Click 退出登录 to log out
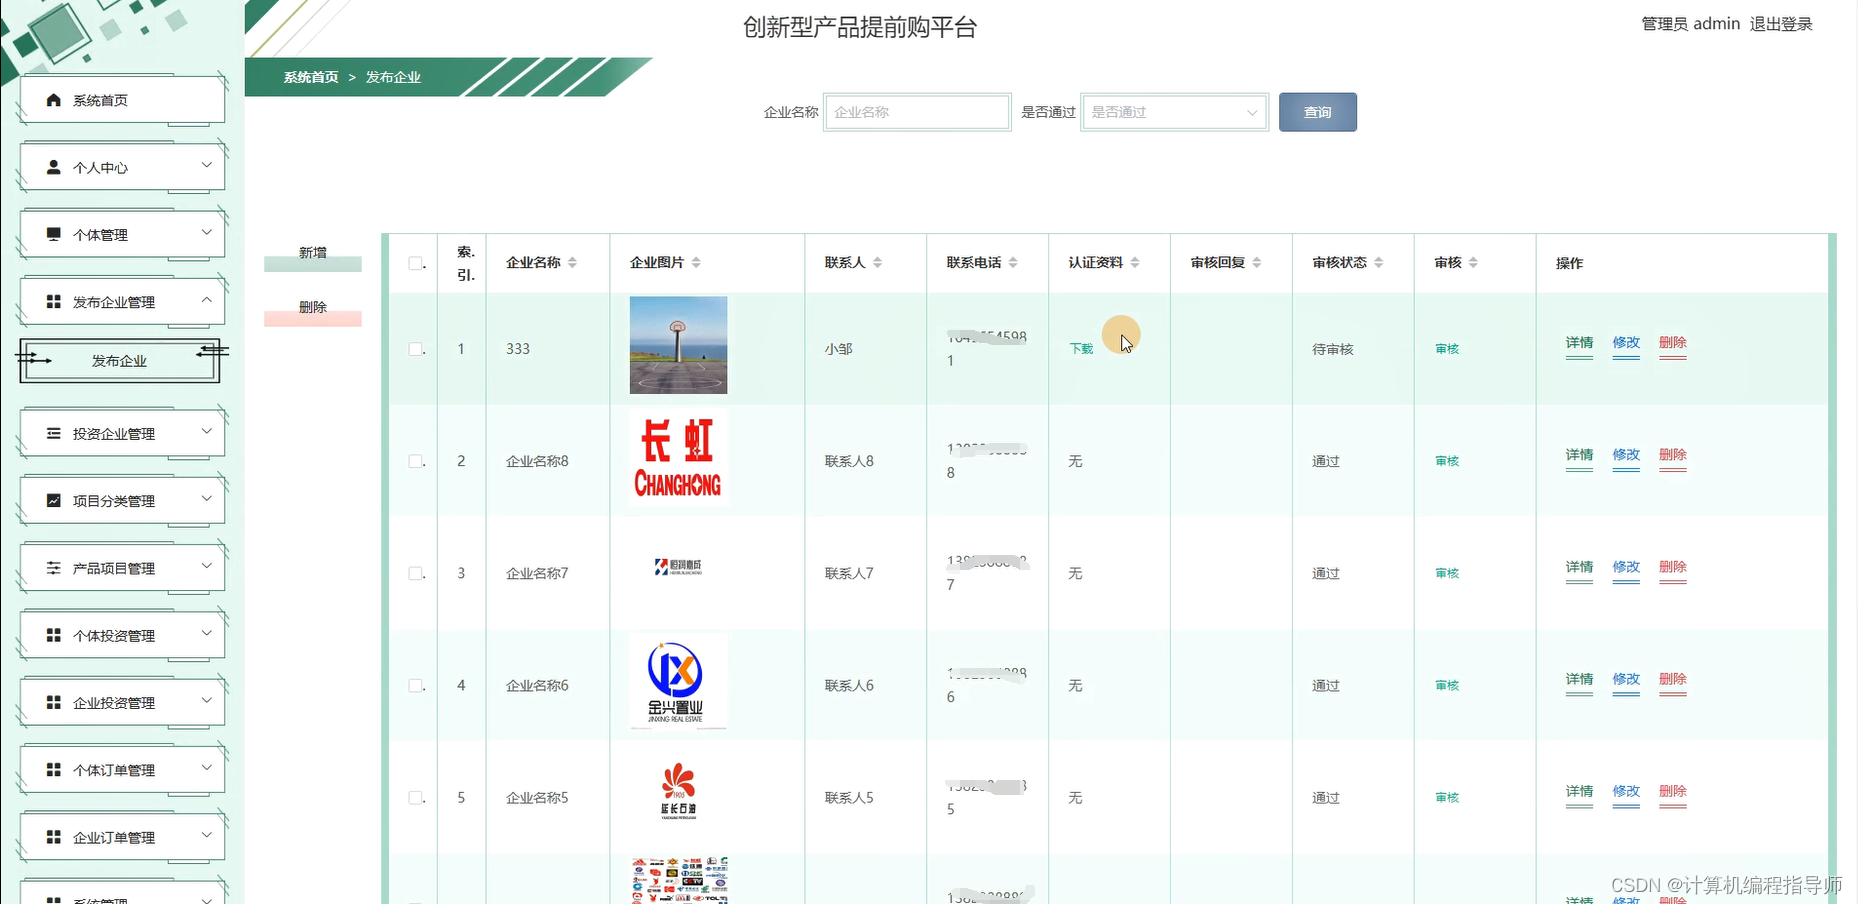This screenshot has width=1858, height=904. point(1781,24)
